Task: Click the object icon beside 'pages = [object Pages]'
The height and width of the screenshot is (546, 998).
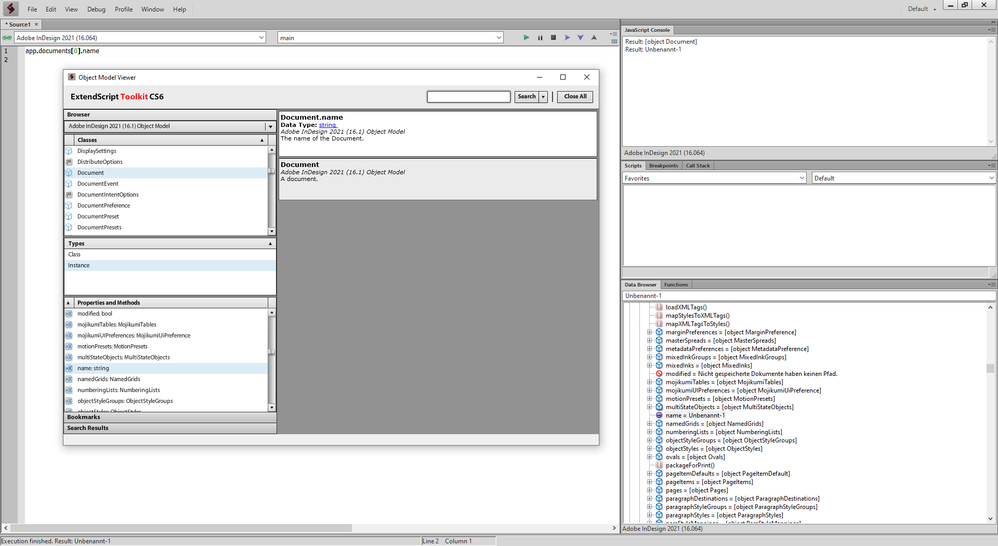Action: click(659, 491)
